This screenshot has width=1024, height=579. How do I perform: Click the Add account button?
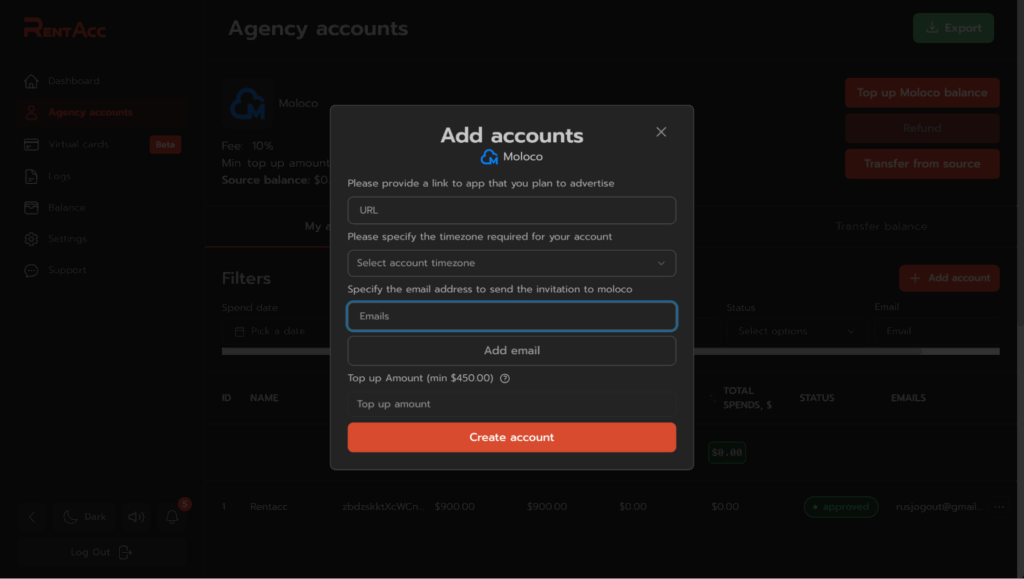(x=950, y=278)
